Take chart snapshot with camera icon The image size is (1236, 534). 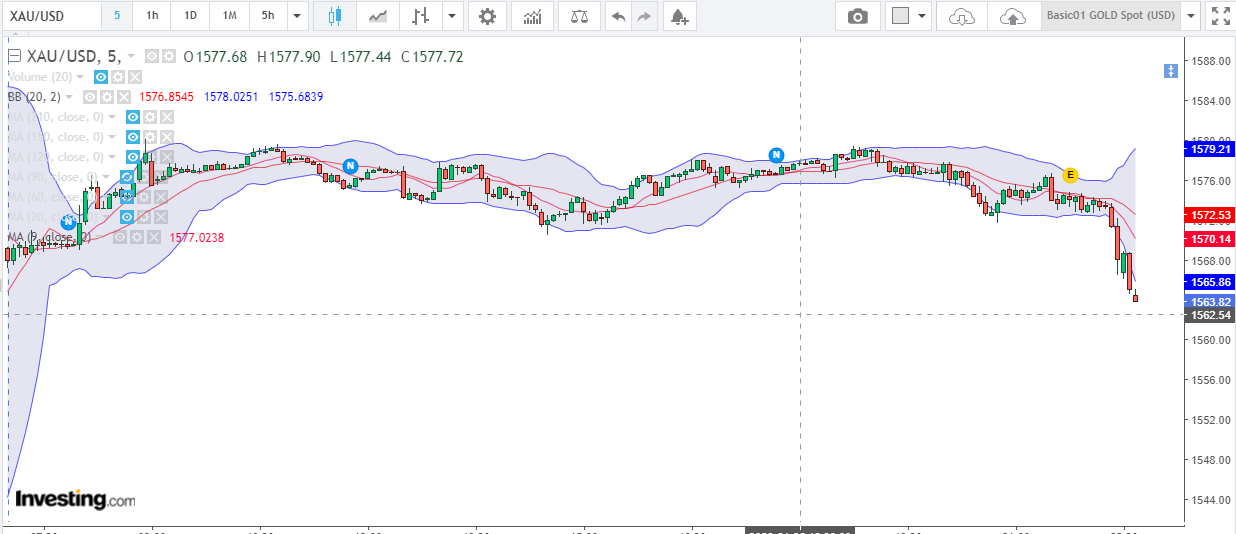[x=858, y=16]
